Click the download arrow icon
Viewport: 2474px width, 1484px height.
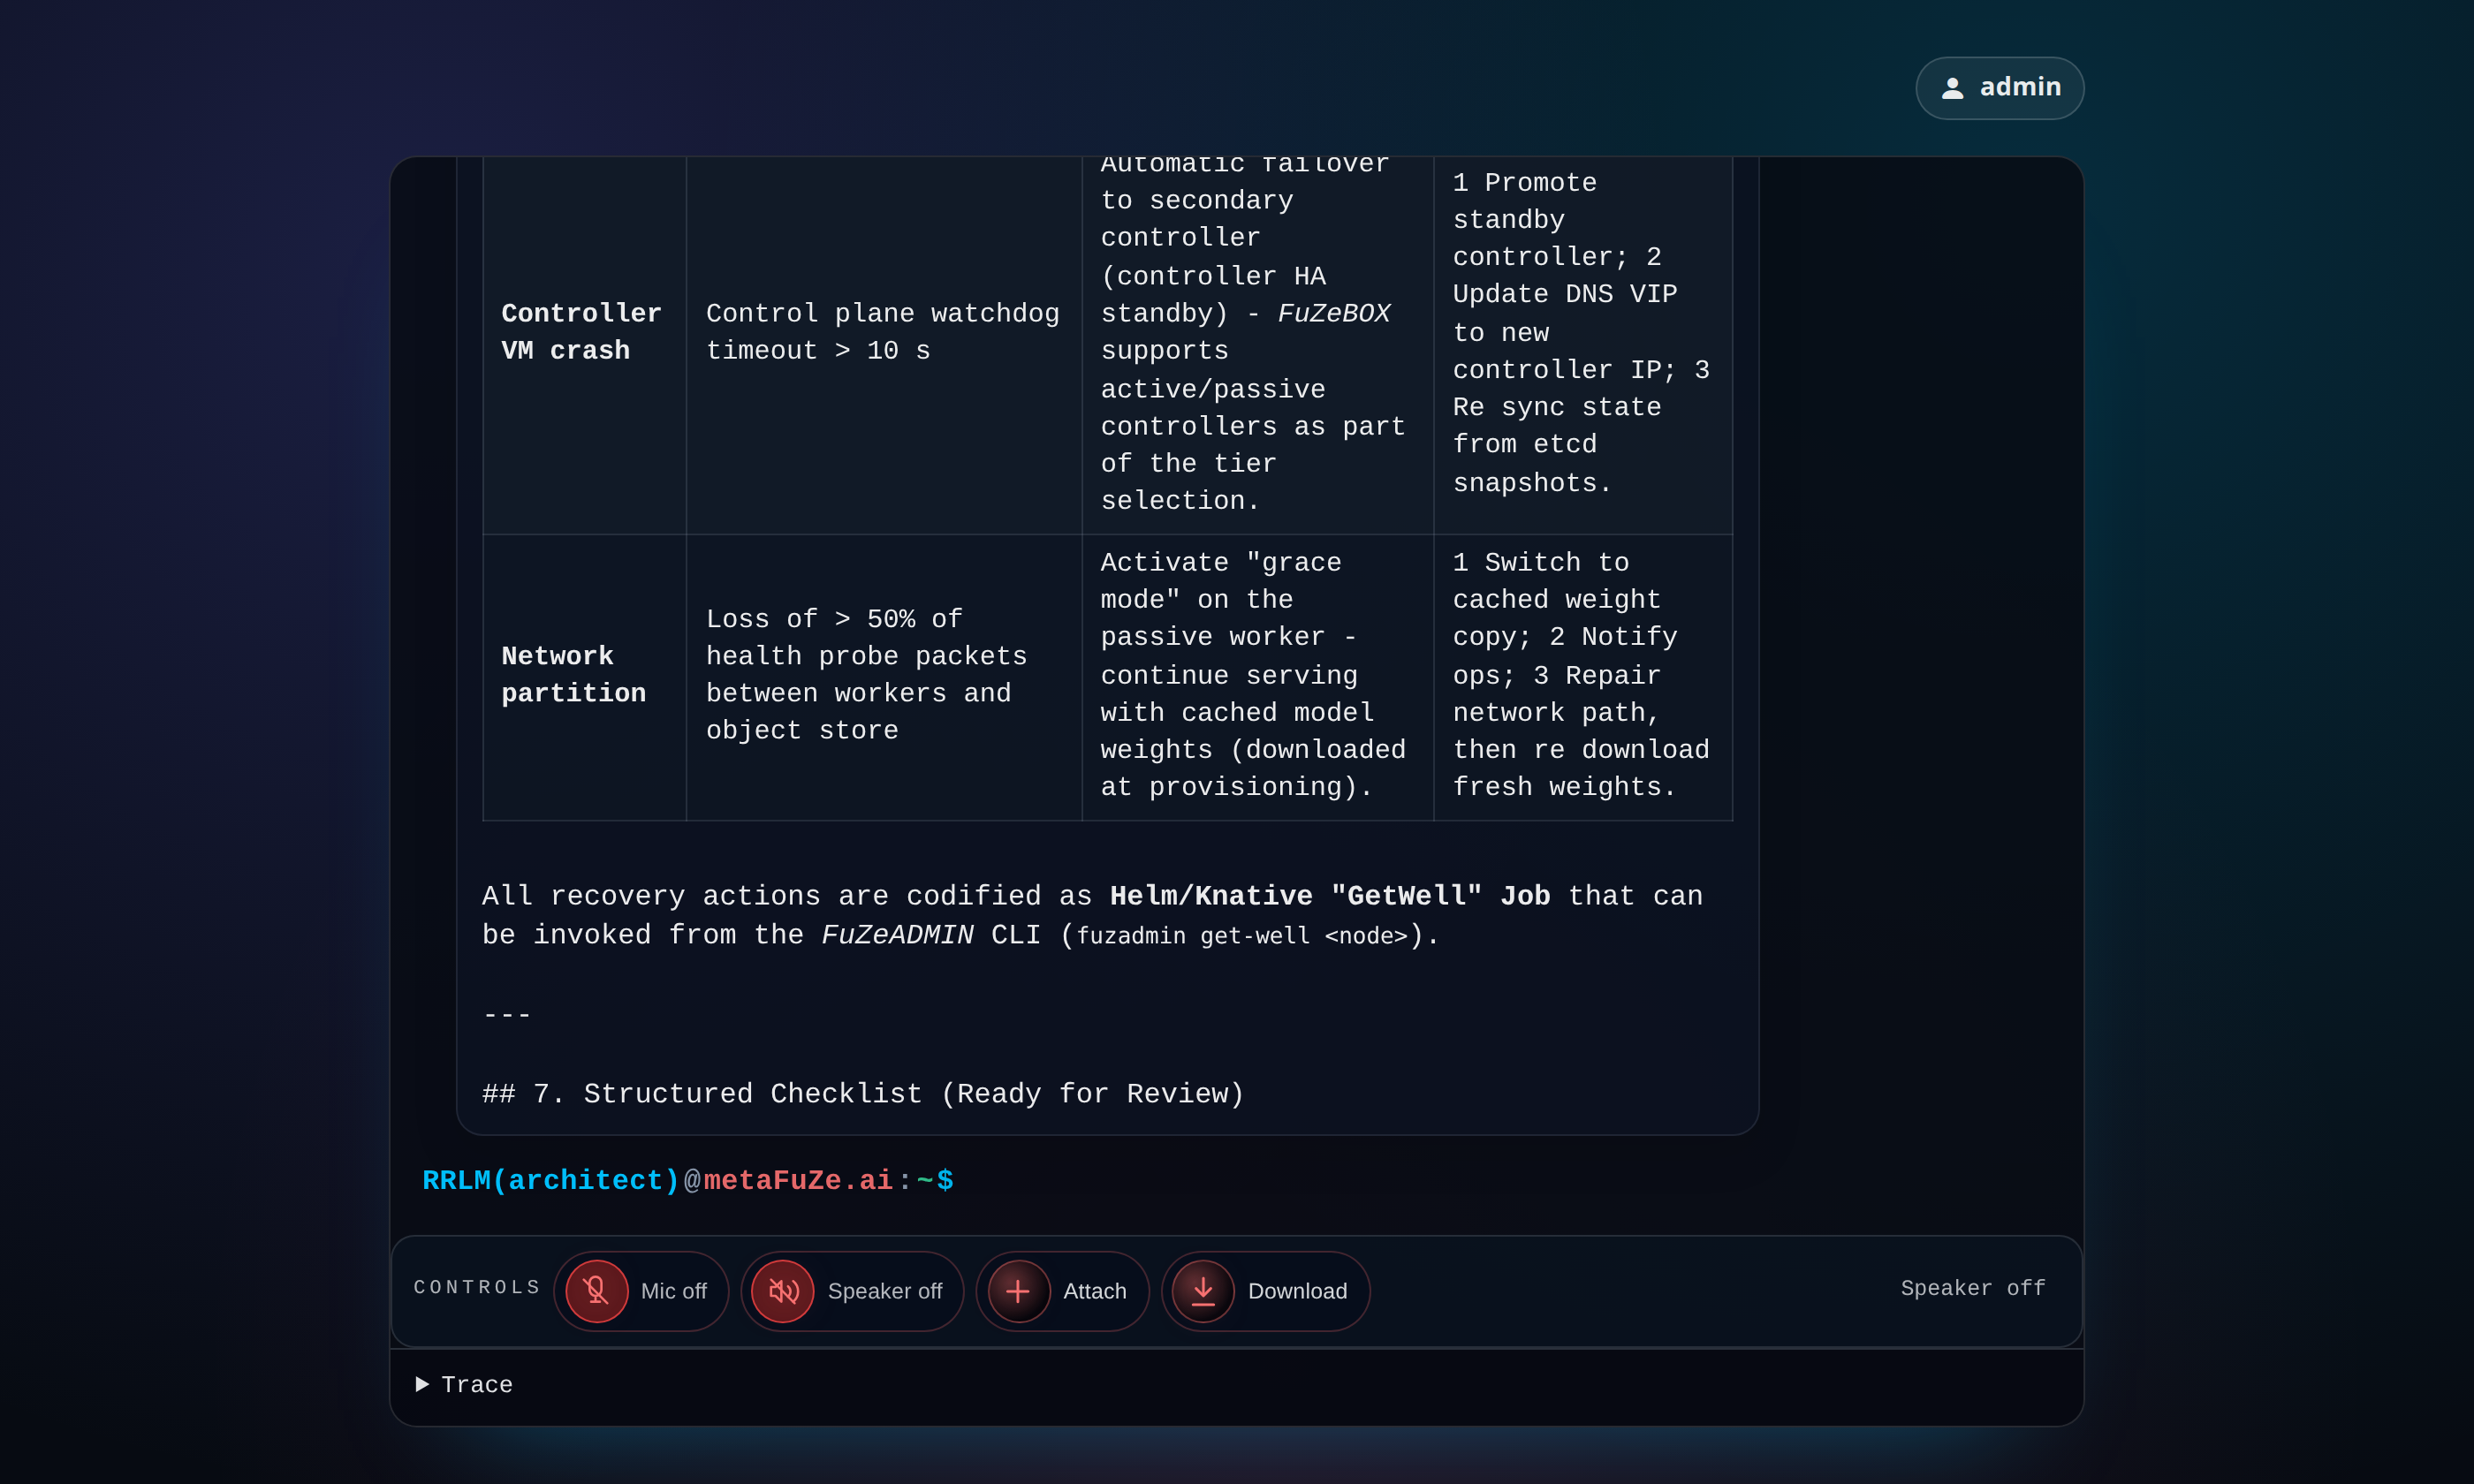tap(1203, 1291)
